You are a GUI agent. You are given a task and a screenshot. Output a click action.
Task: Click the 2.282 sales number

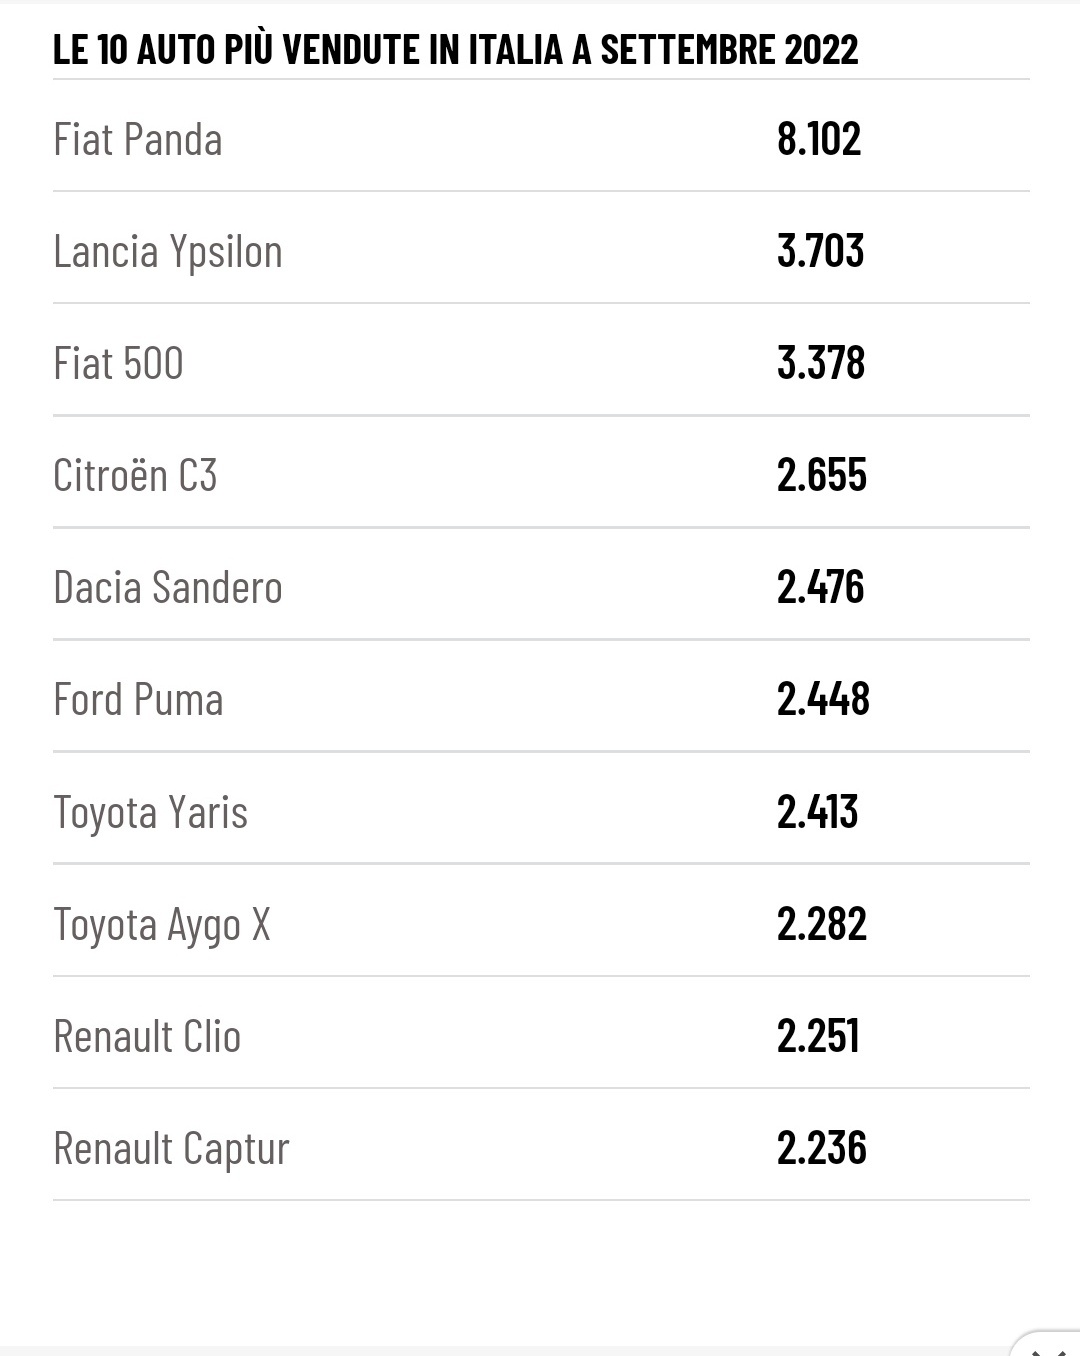(x=822, y=923)
